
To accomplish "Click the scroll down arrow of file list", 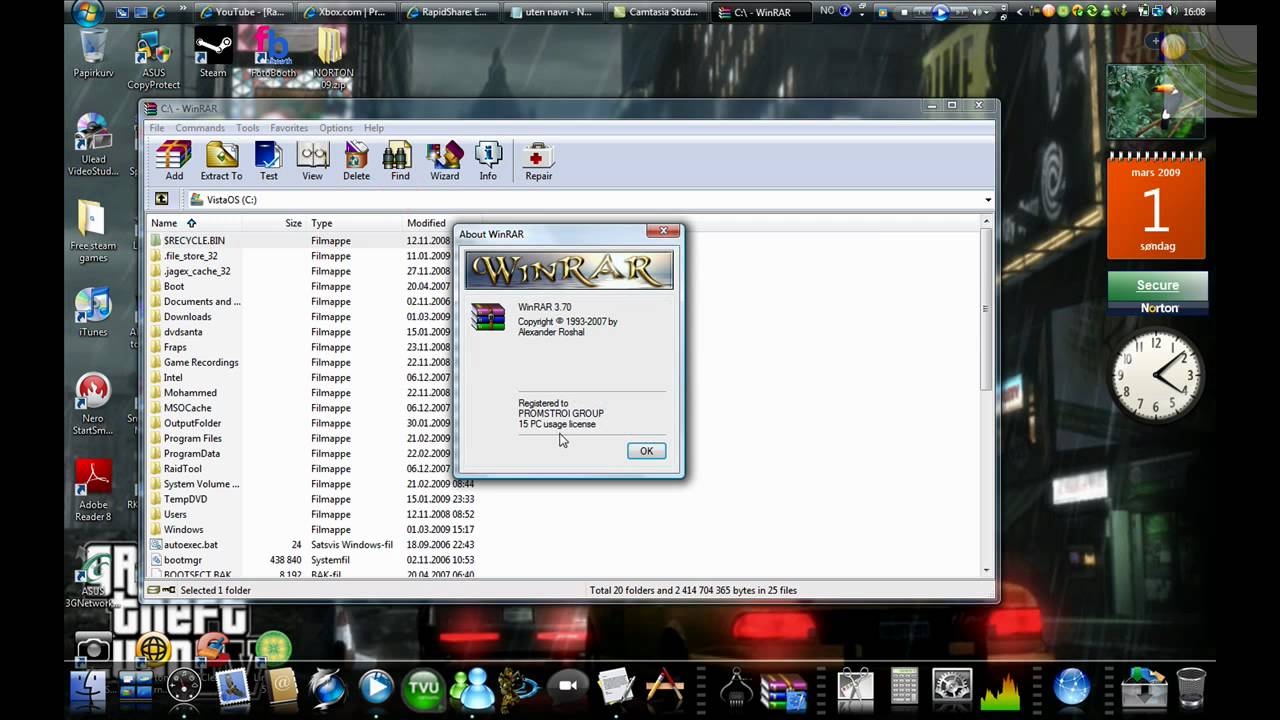I will point(987,570).
